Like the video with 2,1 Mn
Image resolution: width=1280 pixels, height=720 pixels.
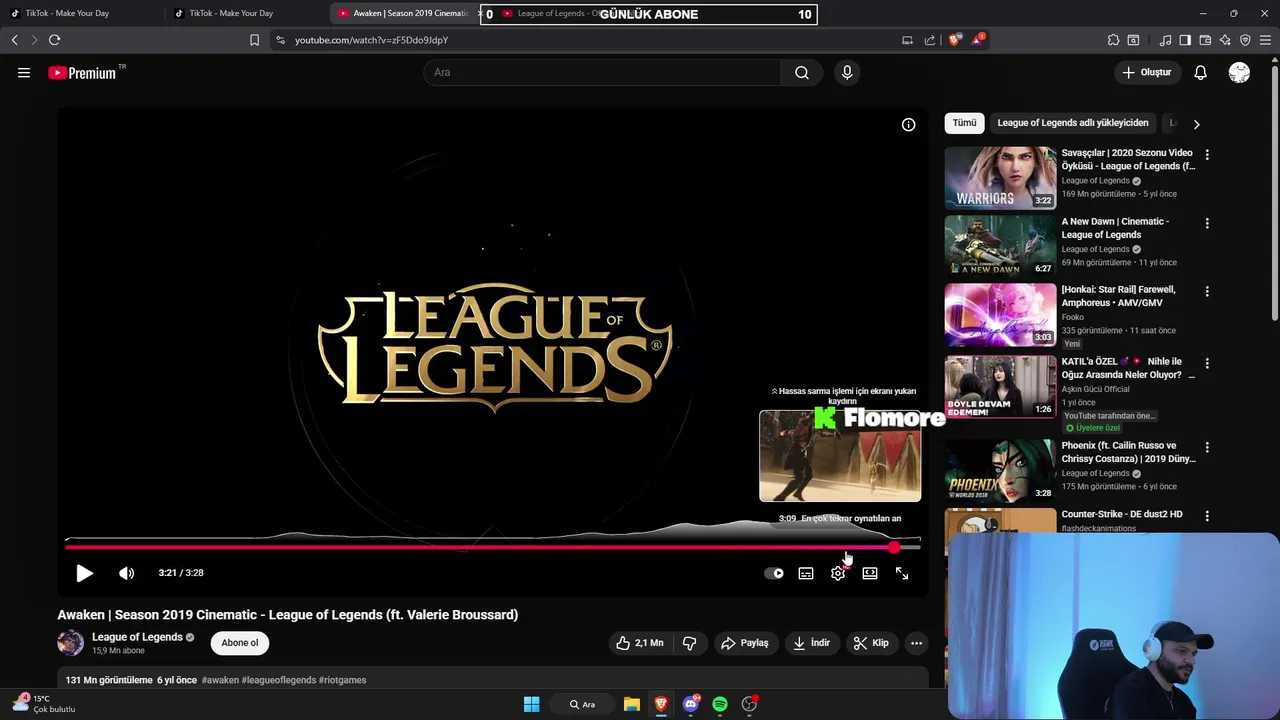(x=640, y=643)
